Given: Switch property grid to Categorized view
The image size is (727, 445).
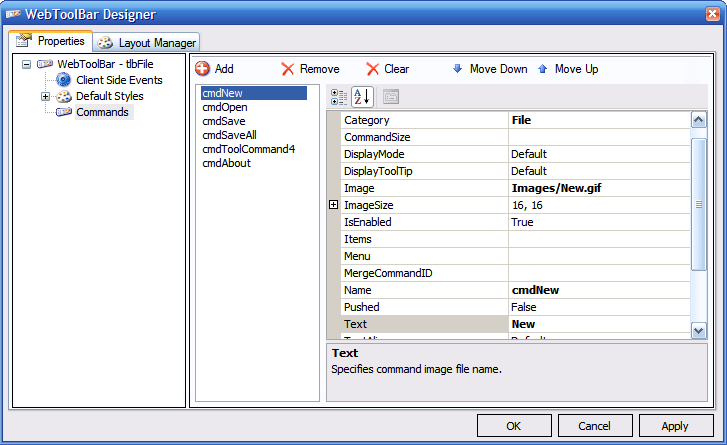Looking at the screenshot, I should tap(339, 97).
